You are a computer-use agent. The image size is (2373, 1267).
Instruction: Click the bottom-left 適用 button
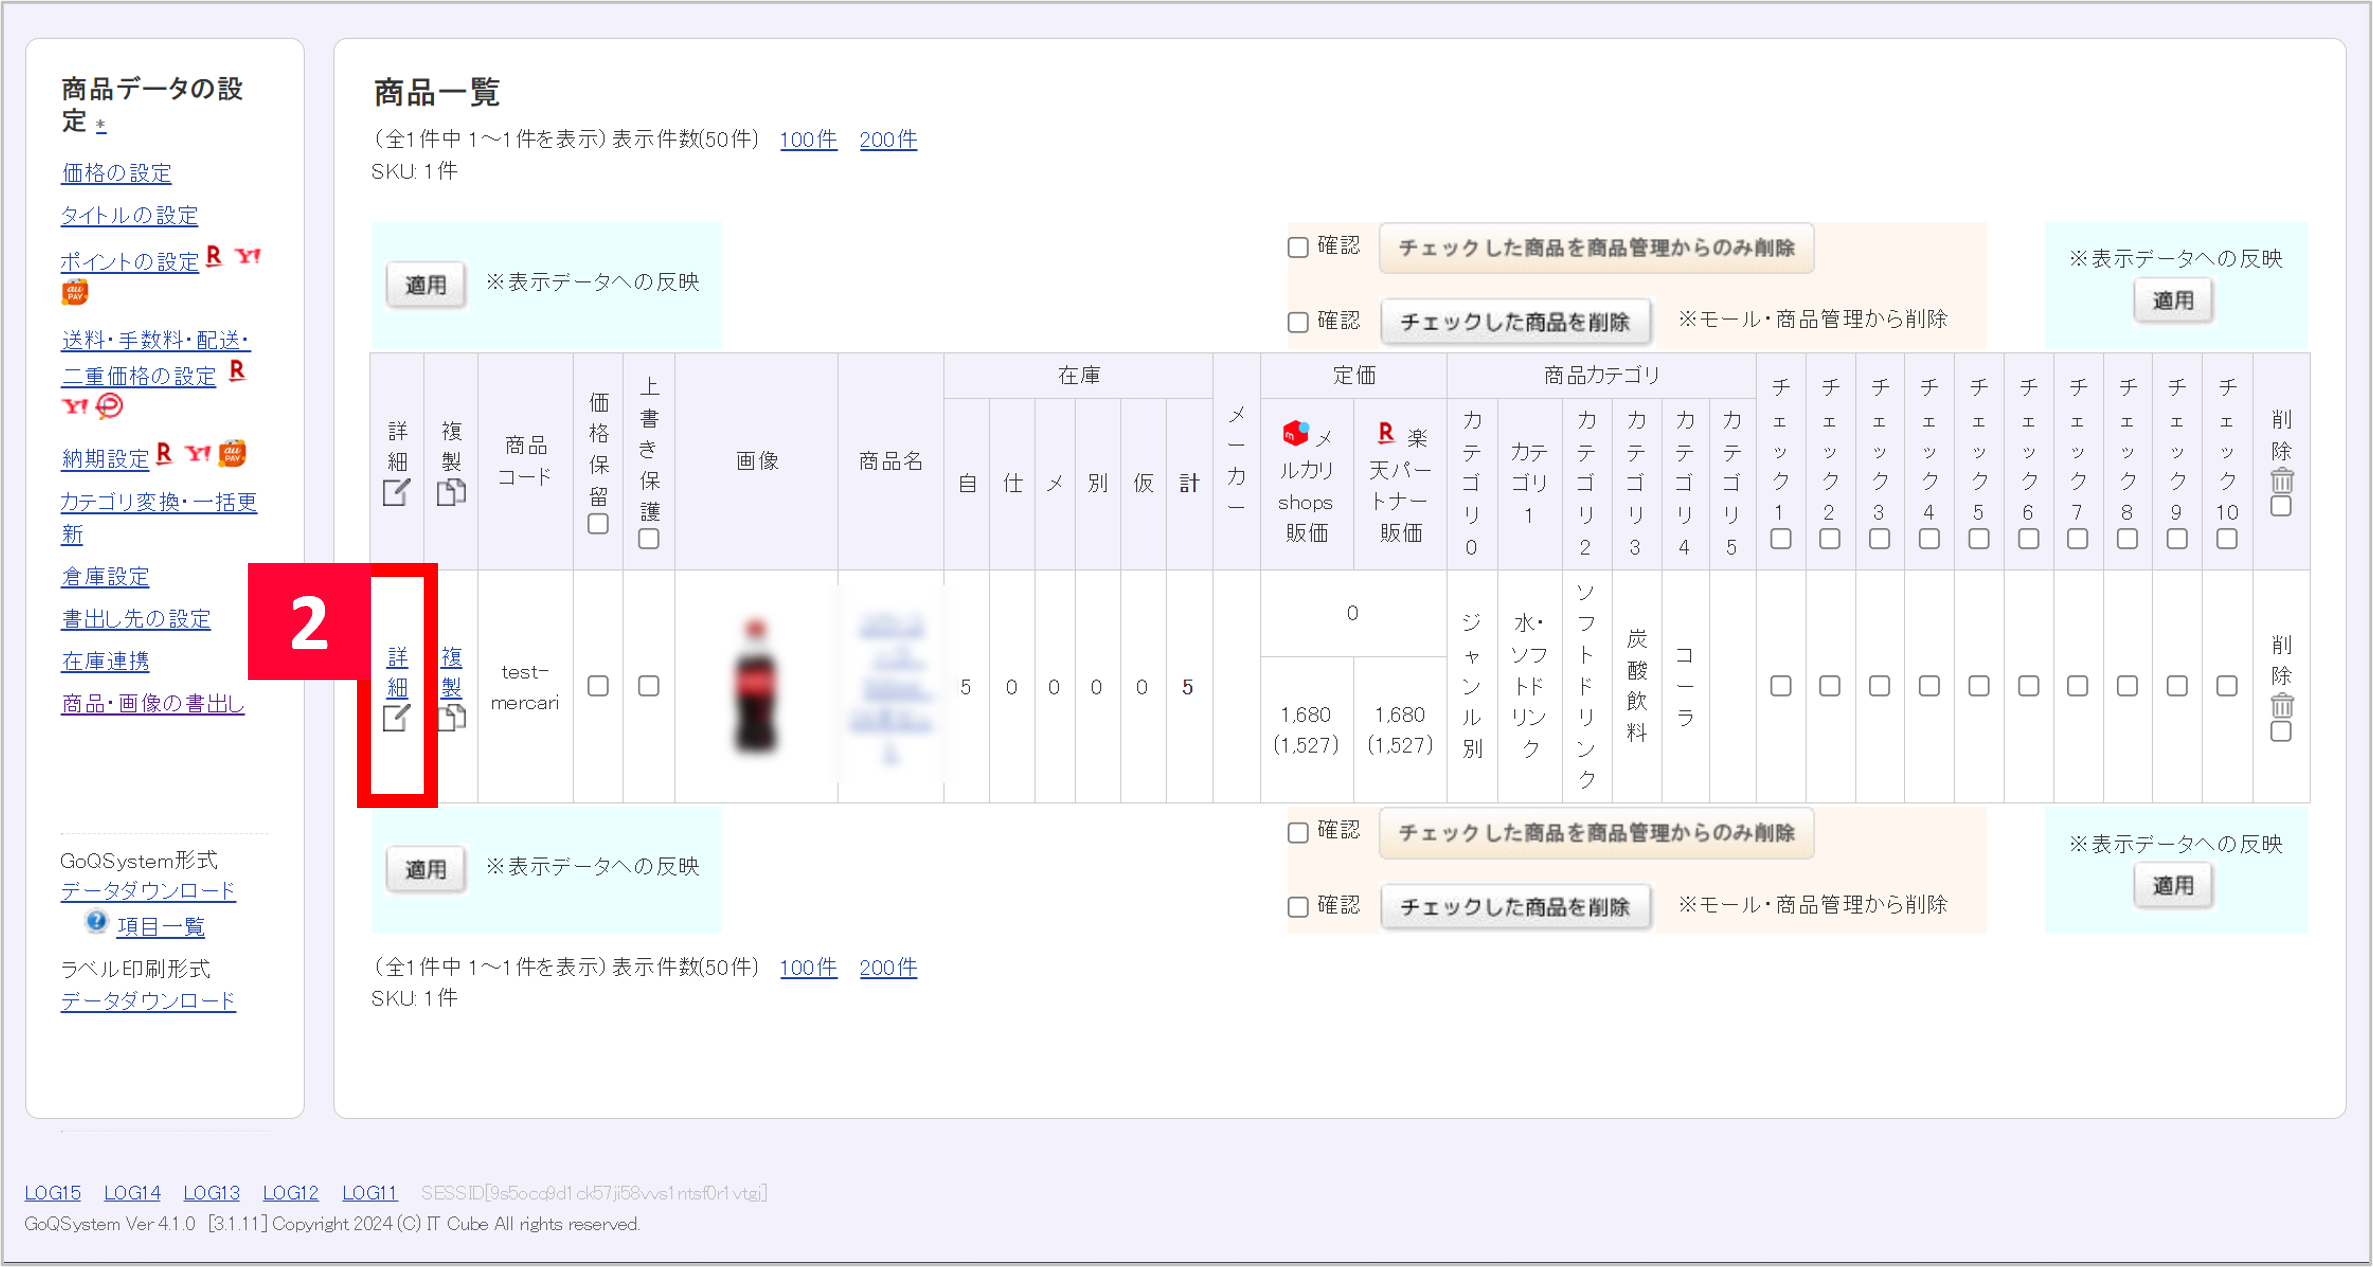pos(426,869)
